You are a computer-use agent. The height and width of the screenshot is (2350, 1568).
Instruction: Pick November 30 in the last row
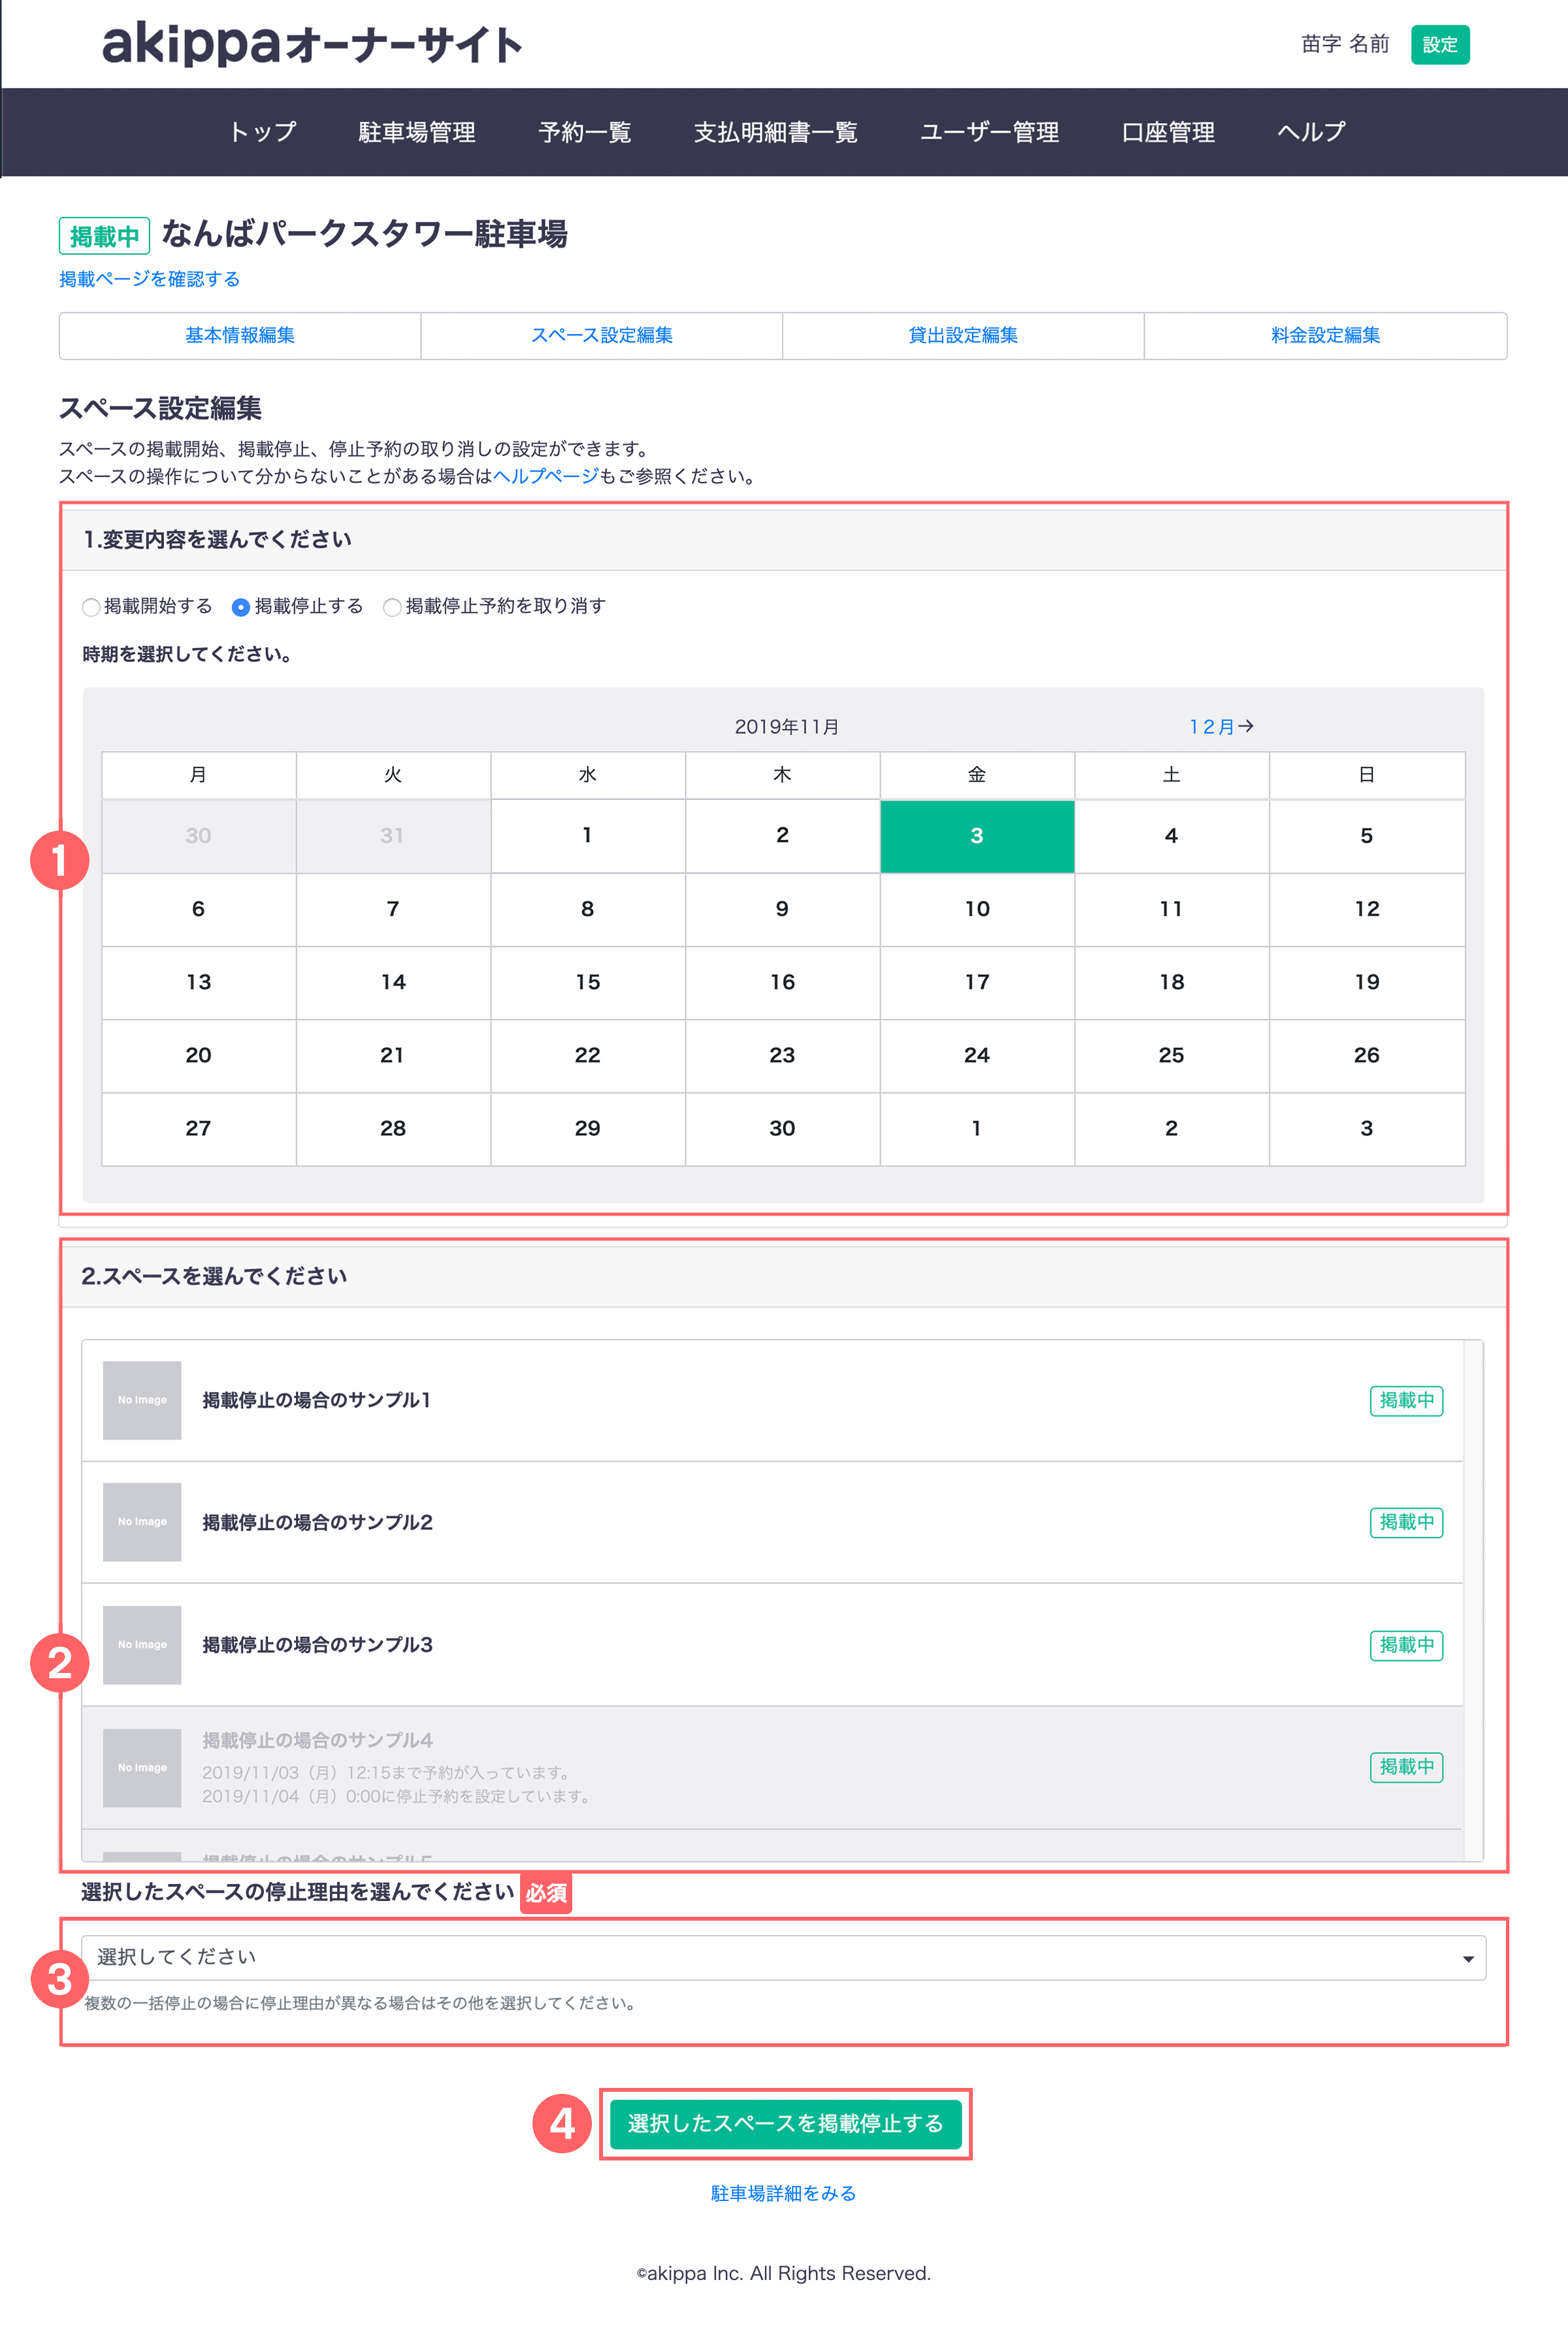pos(783,1128)
